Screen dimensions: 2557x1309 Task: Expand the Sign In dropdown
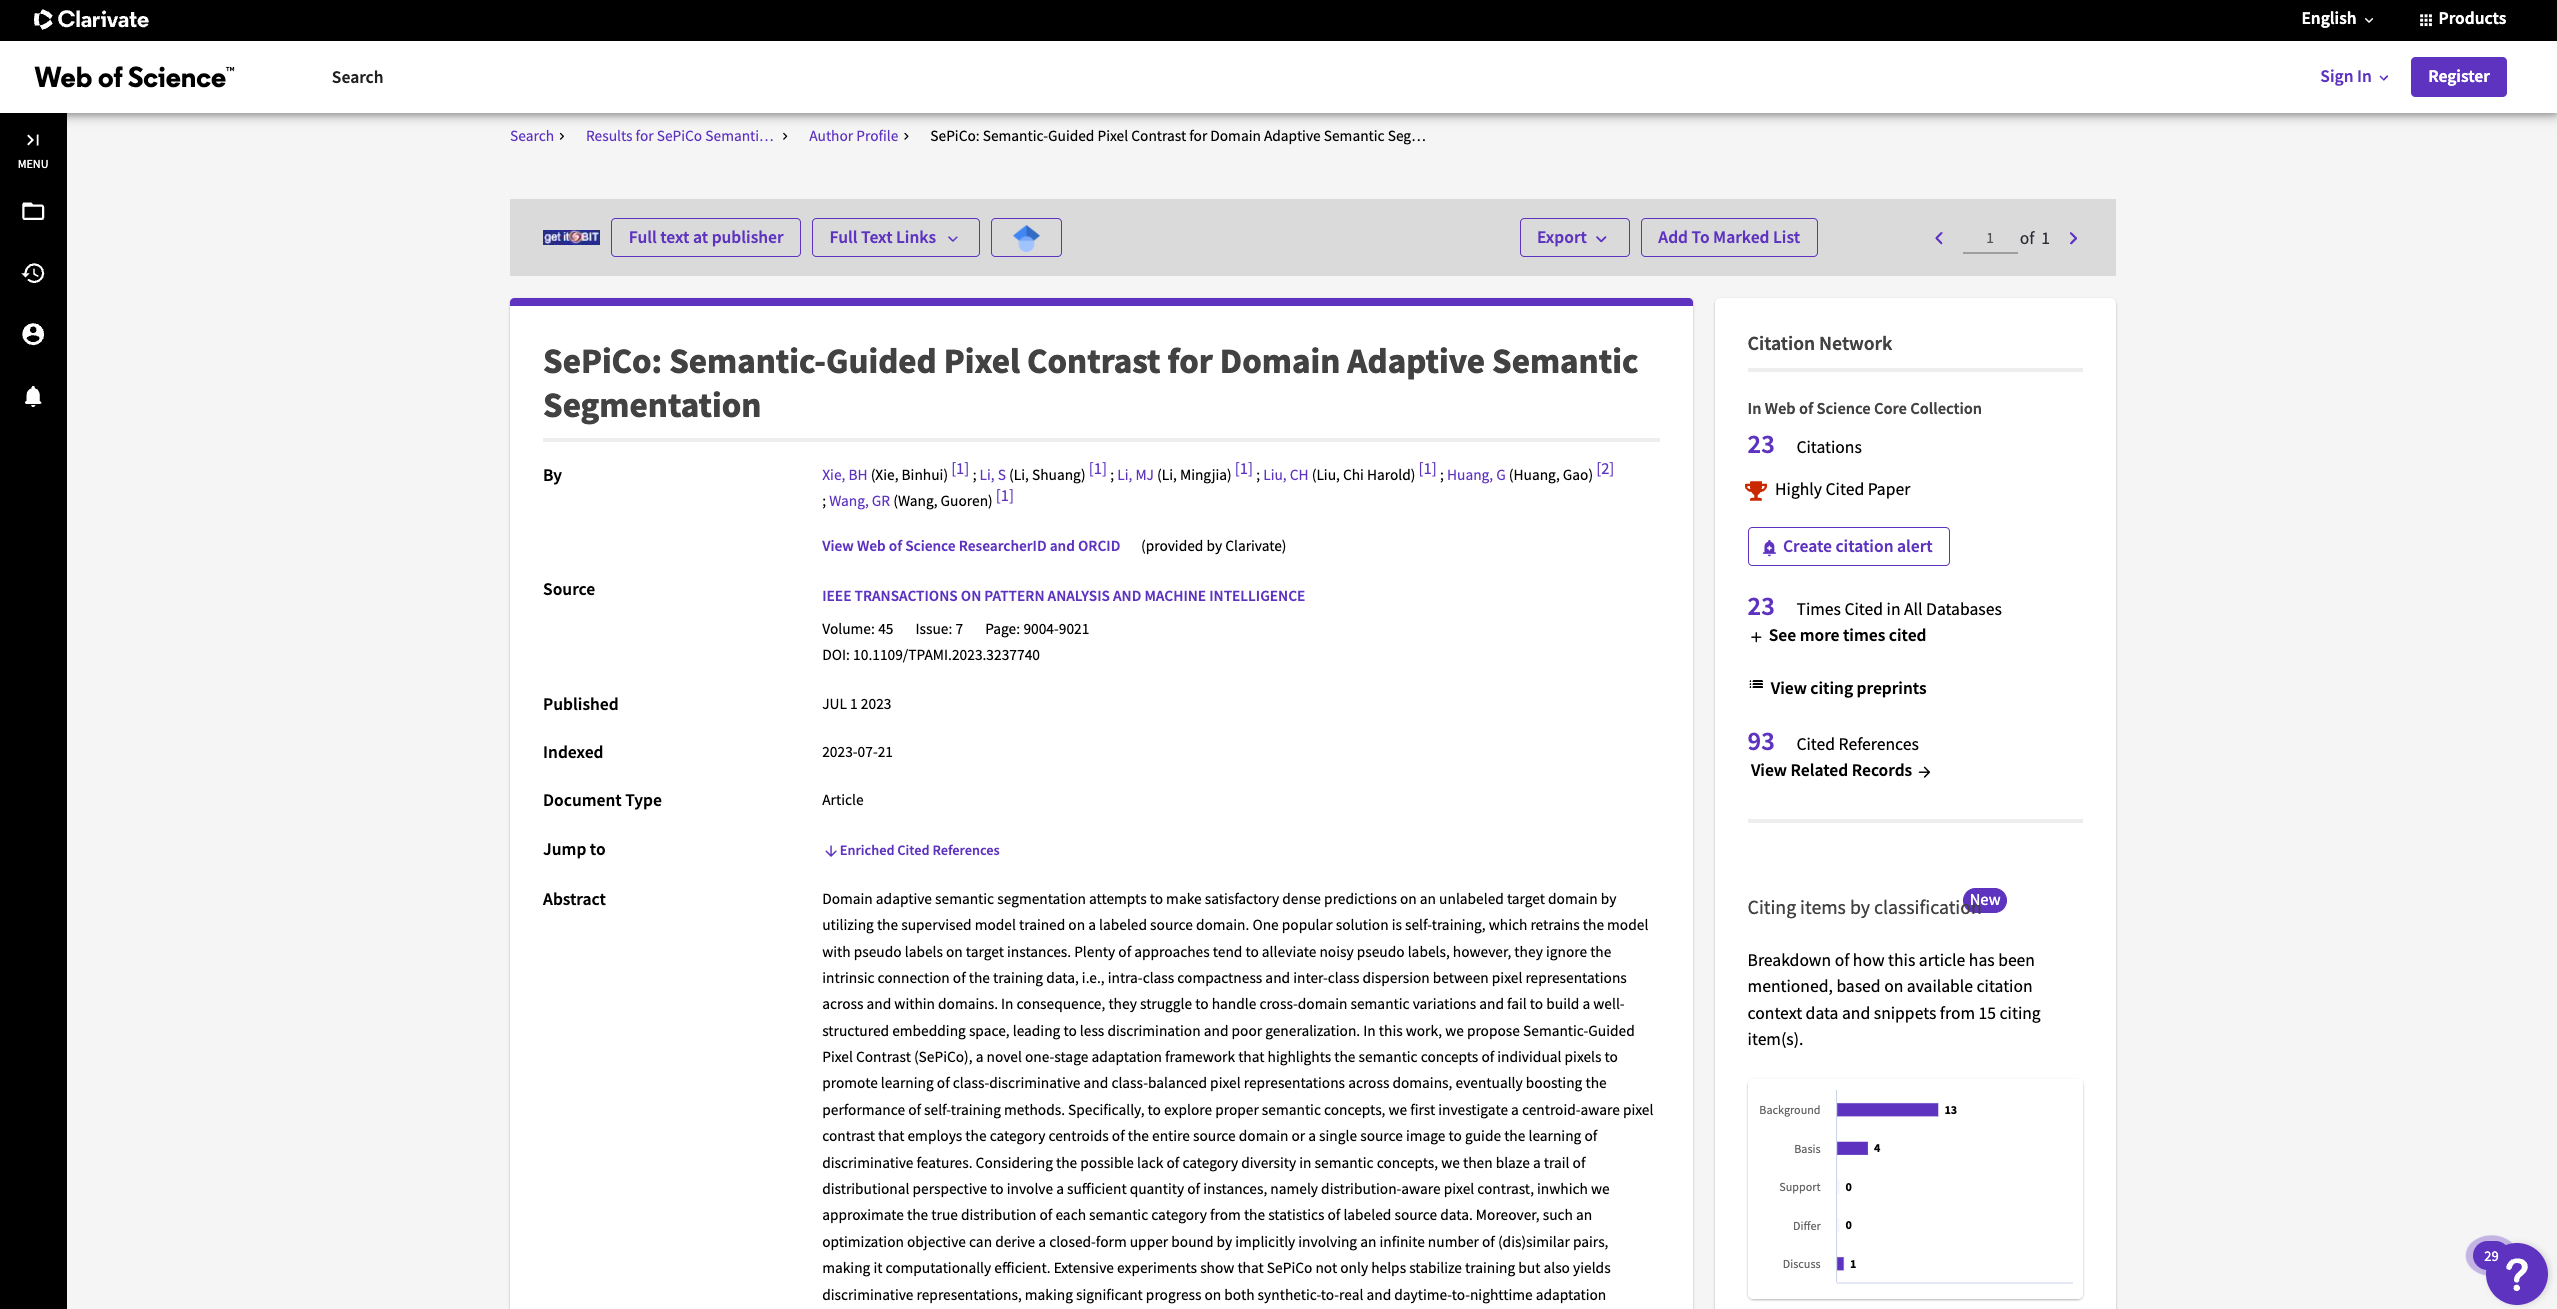pos(2354,77)
